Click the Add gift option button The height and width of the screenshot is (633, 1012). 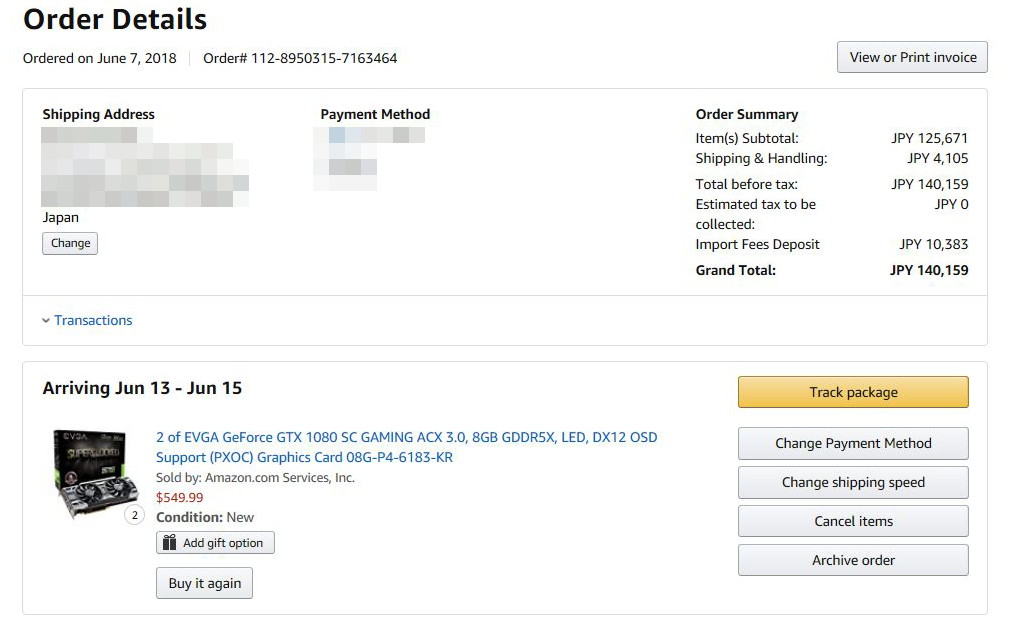[x=215, y=543]
